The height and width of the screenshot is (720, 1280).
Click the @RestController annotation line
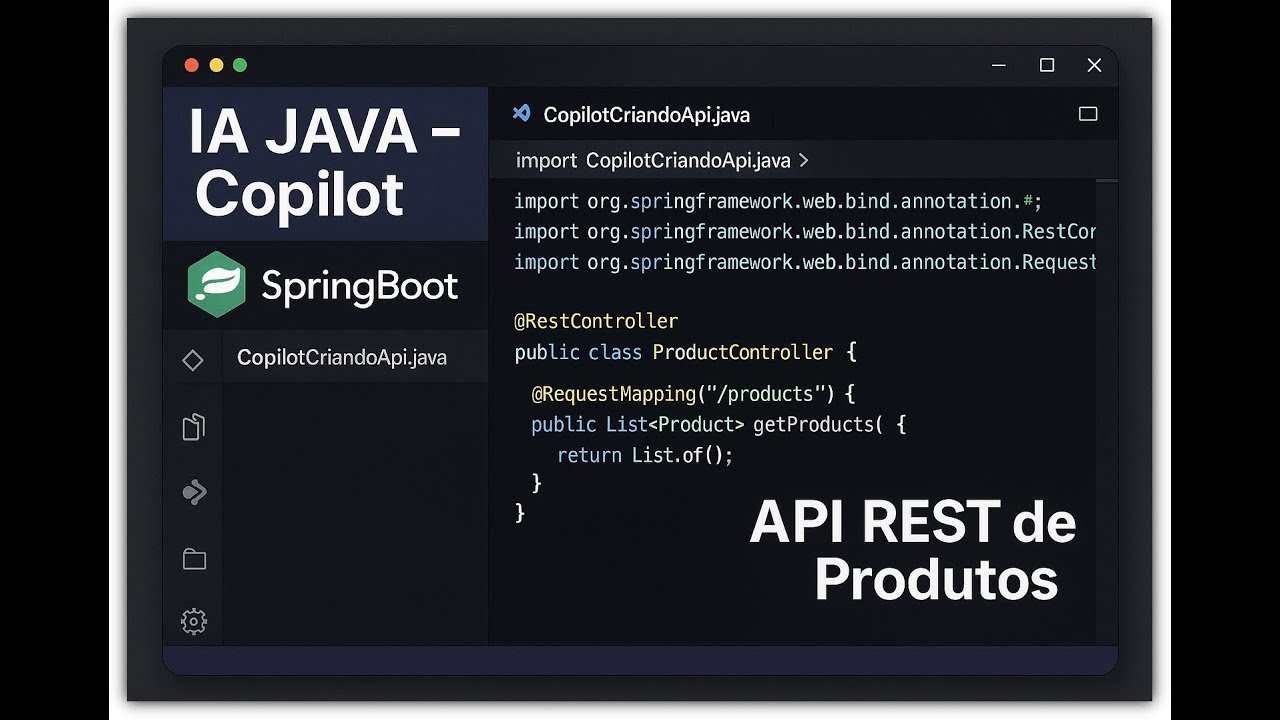pos(596,321)
